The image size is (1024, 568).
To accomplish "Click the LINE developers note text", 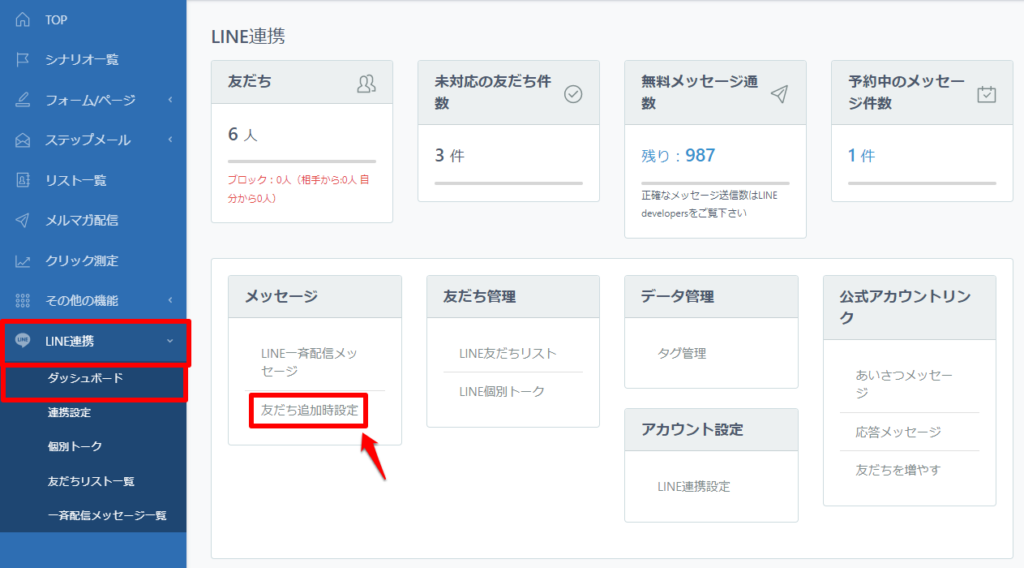I will (x=709, y=204).
